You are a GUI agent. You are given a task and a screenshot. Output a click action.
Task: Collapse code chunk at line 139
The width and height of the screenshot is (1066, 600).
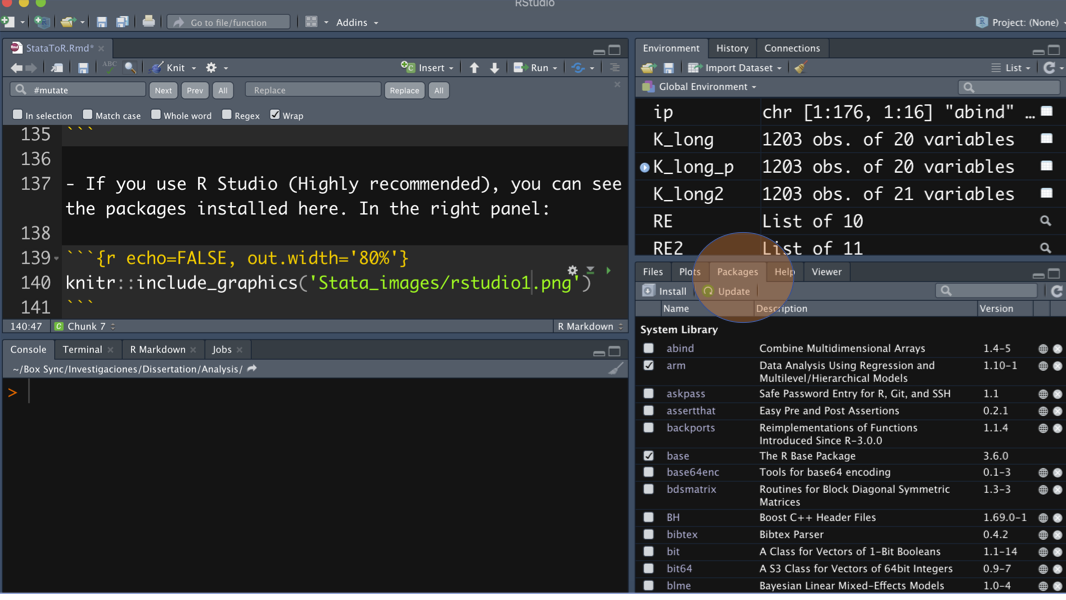click(x=56, y=259)
